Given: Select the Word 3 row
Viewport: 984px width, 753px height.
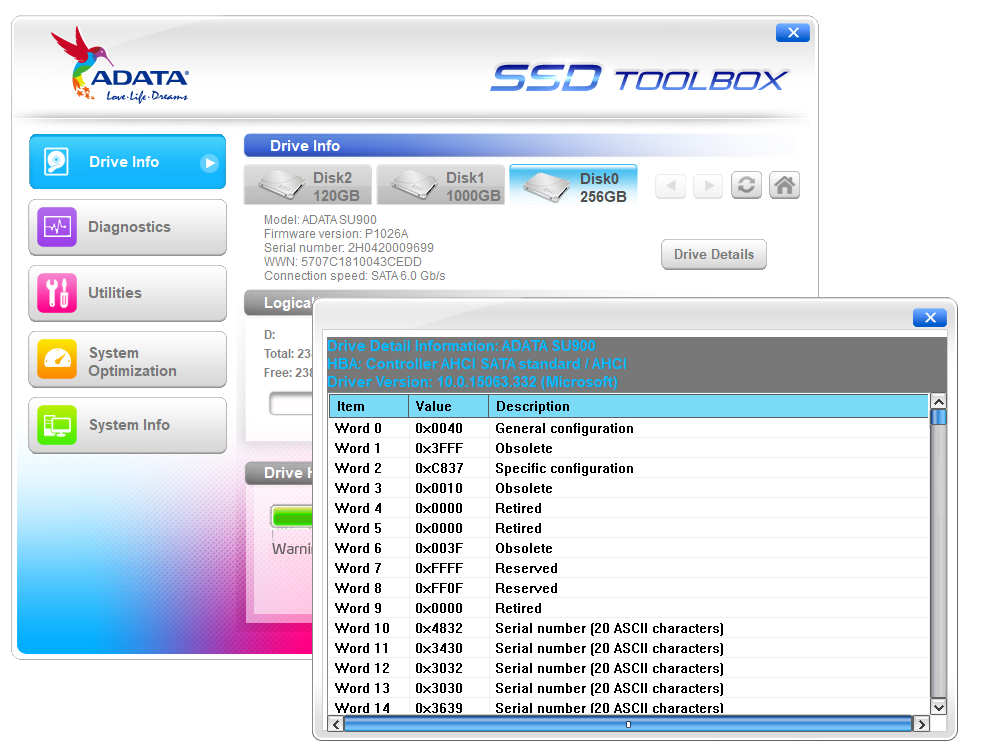Looking at the screenshot, I should 629,489.
